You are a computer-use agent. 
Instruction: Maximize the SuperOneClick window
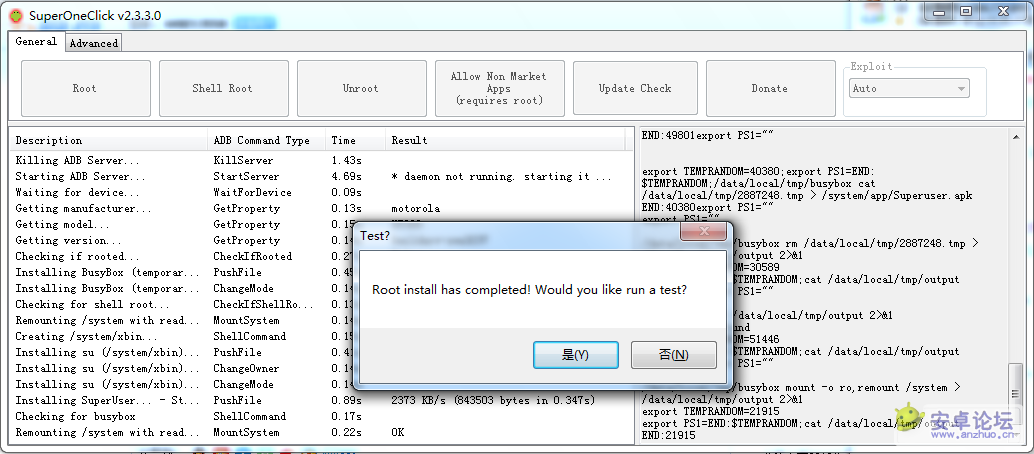(x=966, y=11)
